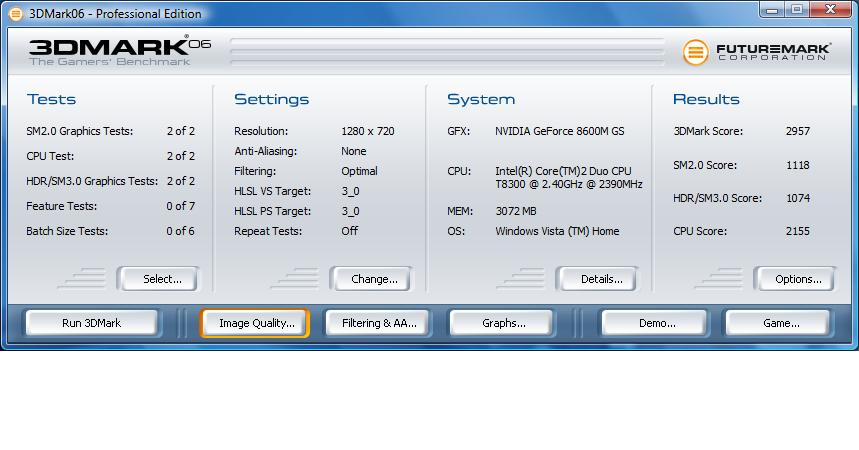Image resolution: width=859 pixels, height=450 pixels.
Task: Click the 3DMark Score value 2957
Action: (x=798, y=131)
